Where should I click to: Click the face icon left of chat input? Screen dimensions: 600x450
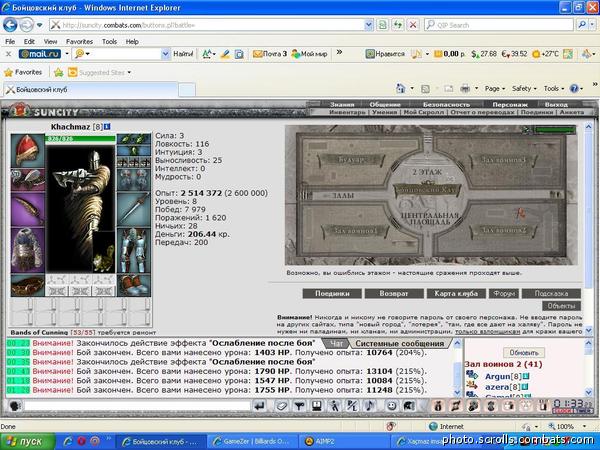click(15, 406)
